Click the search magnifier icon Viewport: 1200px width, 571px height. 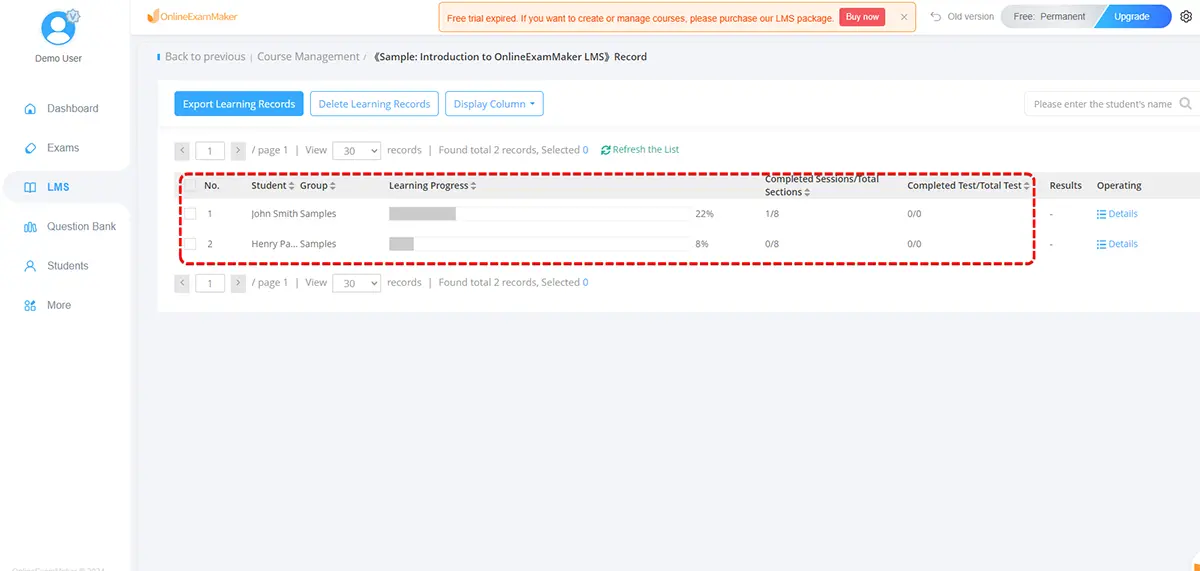point(1186,104)
